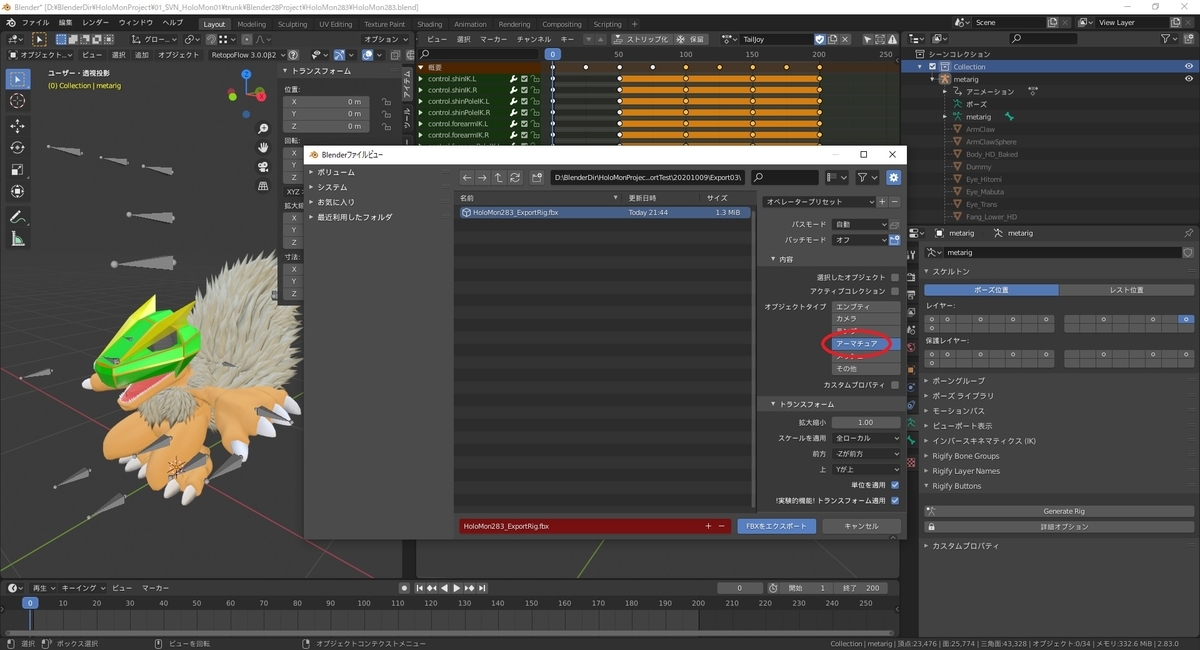Enable the active collection checkbox

[x=895, y=291]
